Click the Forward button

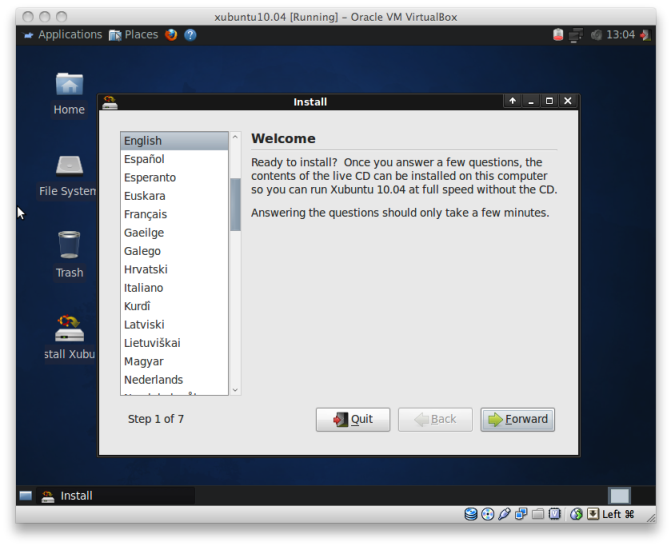517,419
